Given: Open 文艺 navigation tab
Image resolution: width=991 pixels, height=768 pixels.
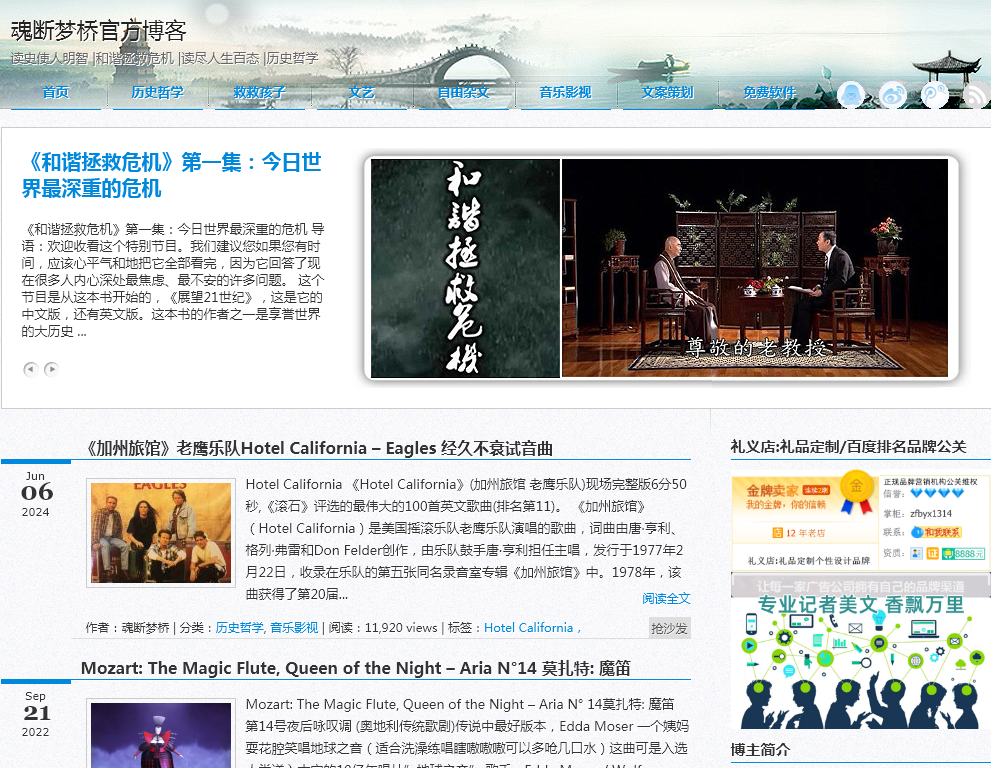Looking at the screenshot, I should pyautogui.click(x=362, y=92).
